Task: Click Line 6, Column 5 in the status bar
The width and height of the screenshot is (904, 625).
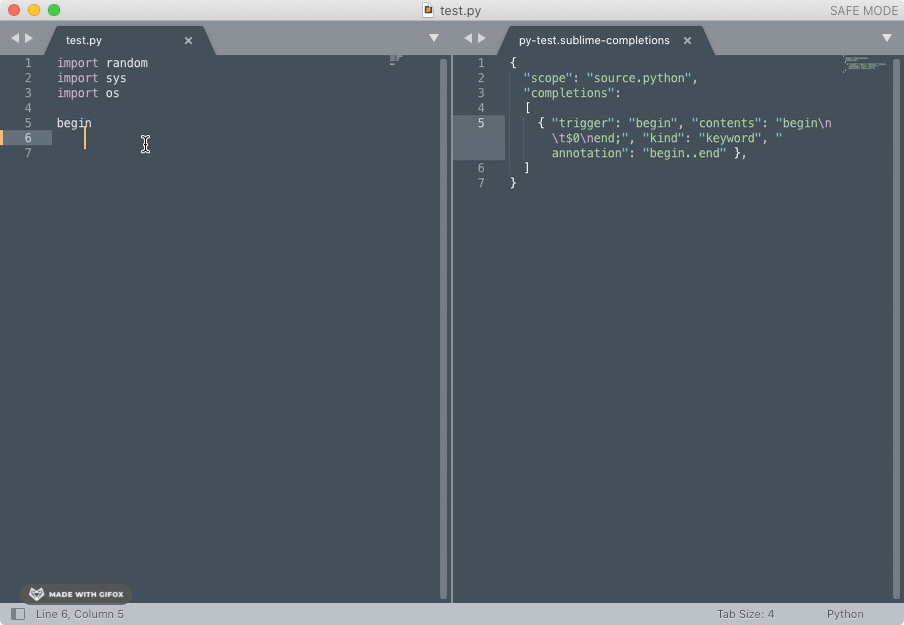Action: point(80,614)
